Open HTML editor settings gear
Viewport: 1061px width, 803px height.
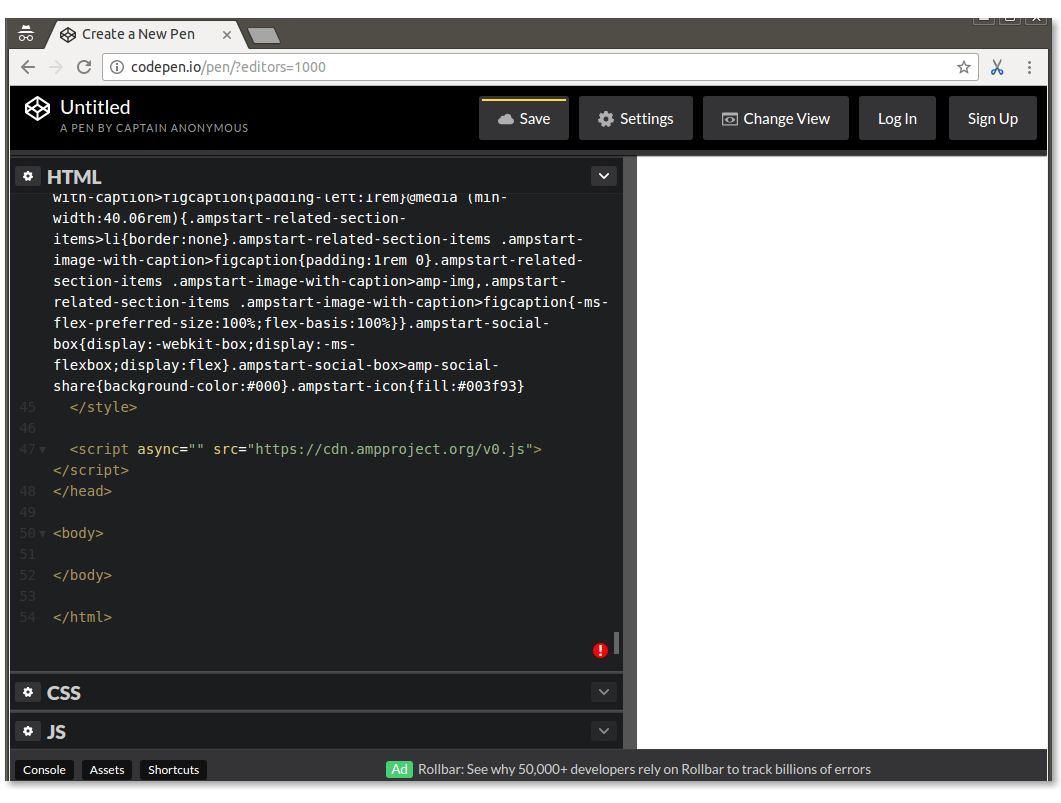(28, 176)
